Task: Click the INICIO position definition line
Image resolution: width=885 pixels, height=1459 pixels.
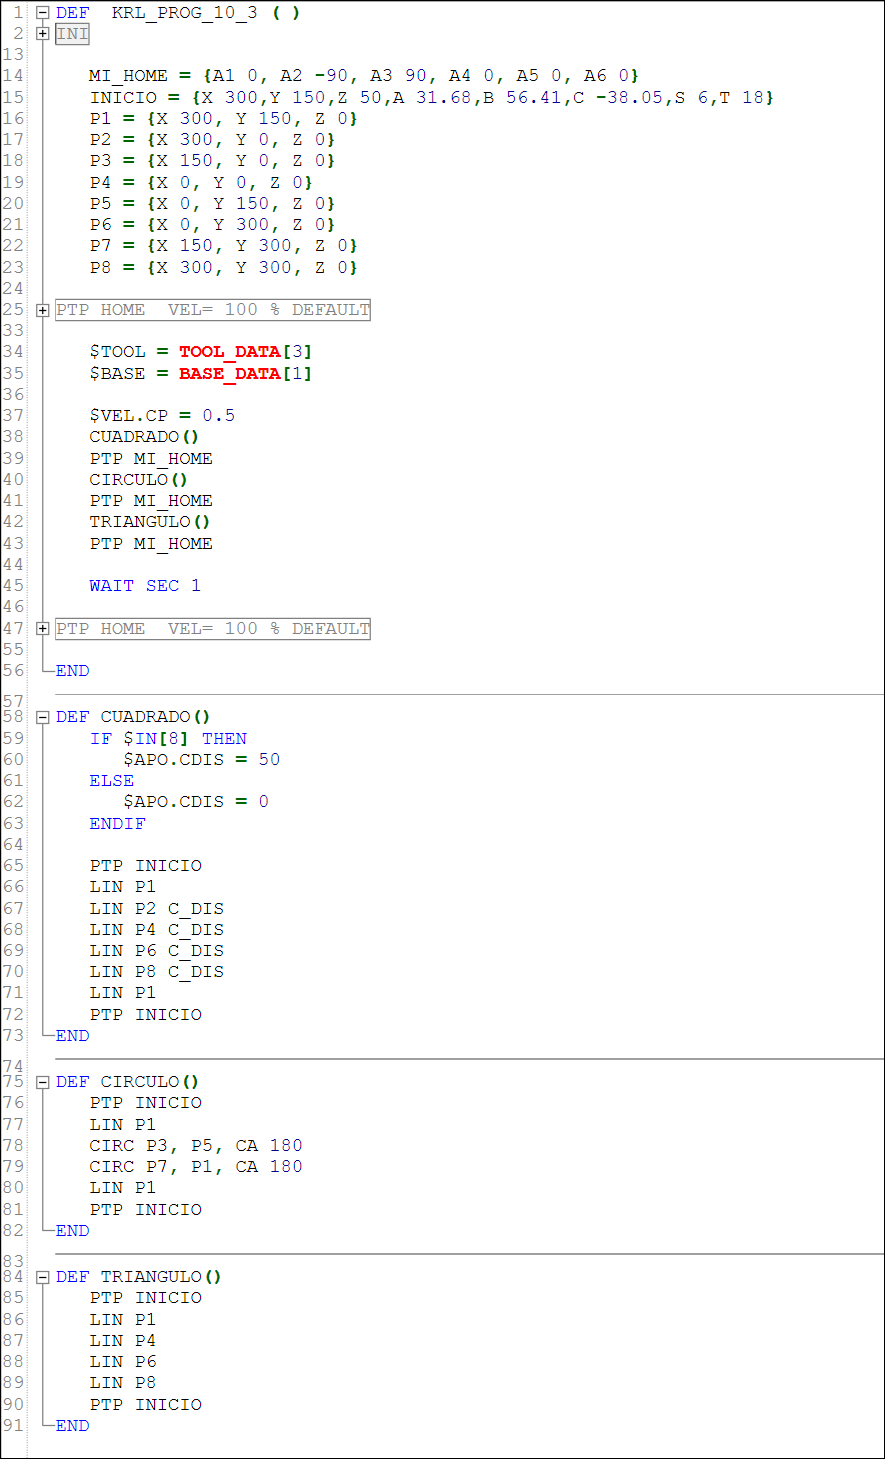Action: coord(432,98)
